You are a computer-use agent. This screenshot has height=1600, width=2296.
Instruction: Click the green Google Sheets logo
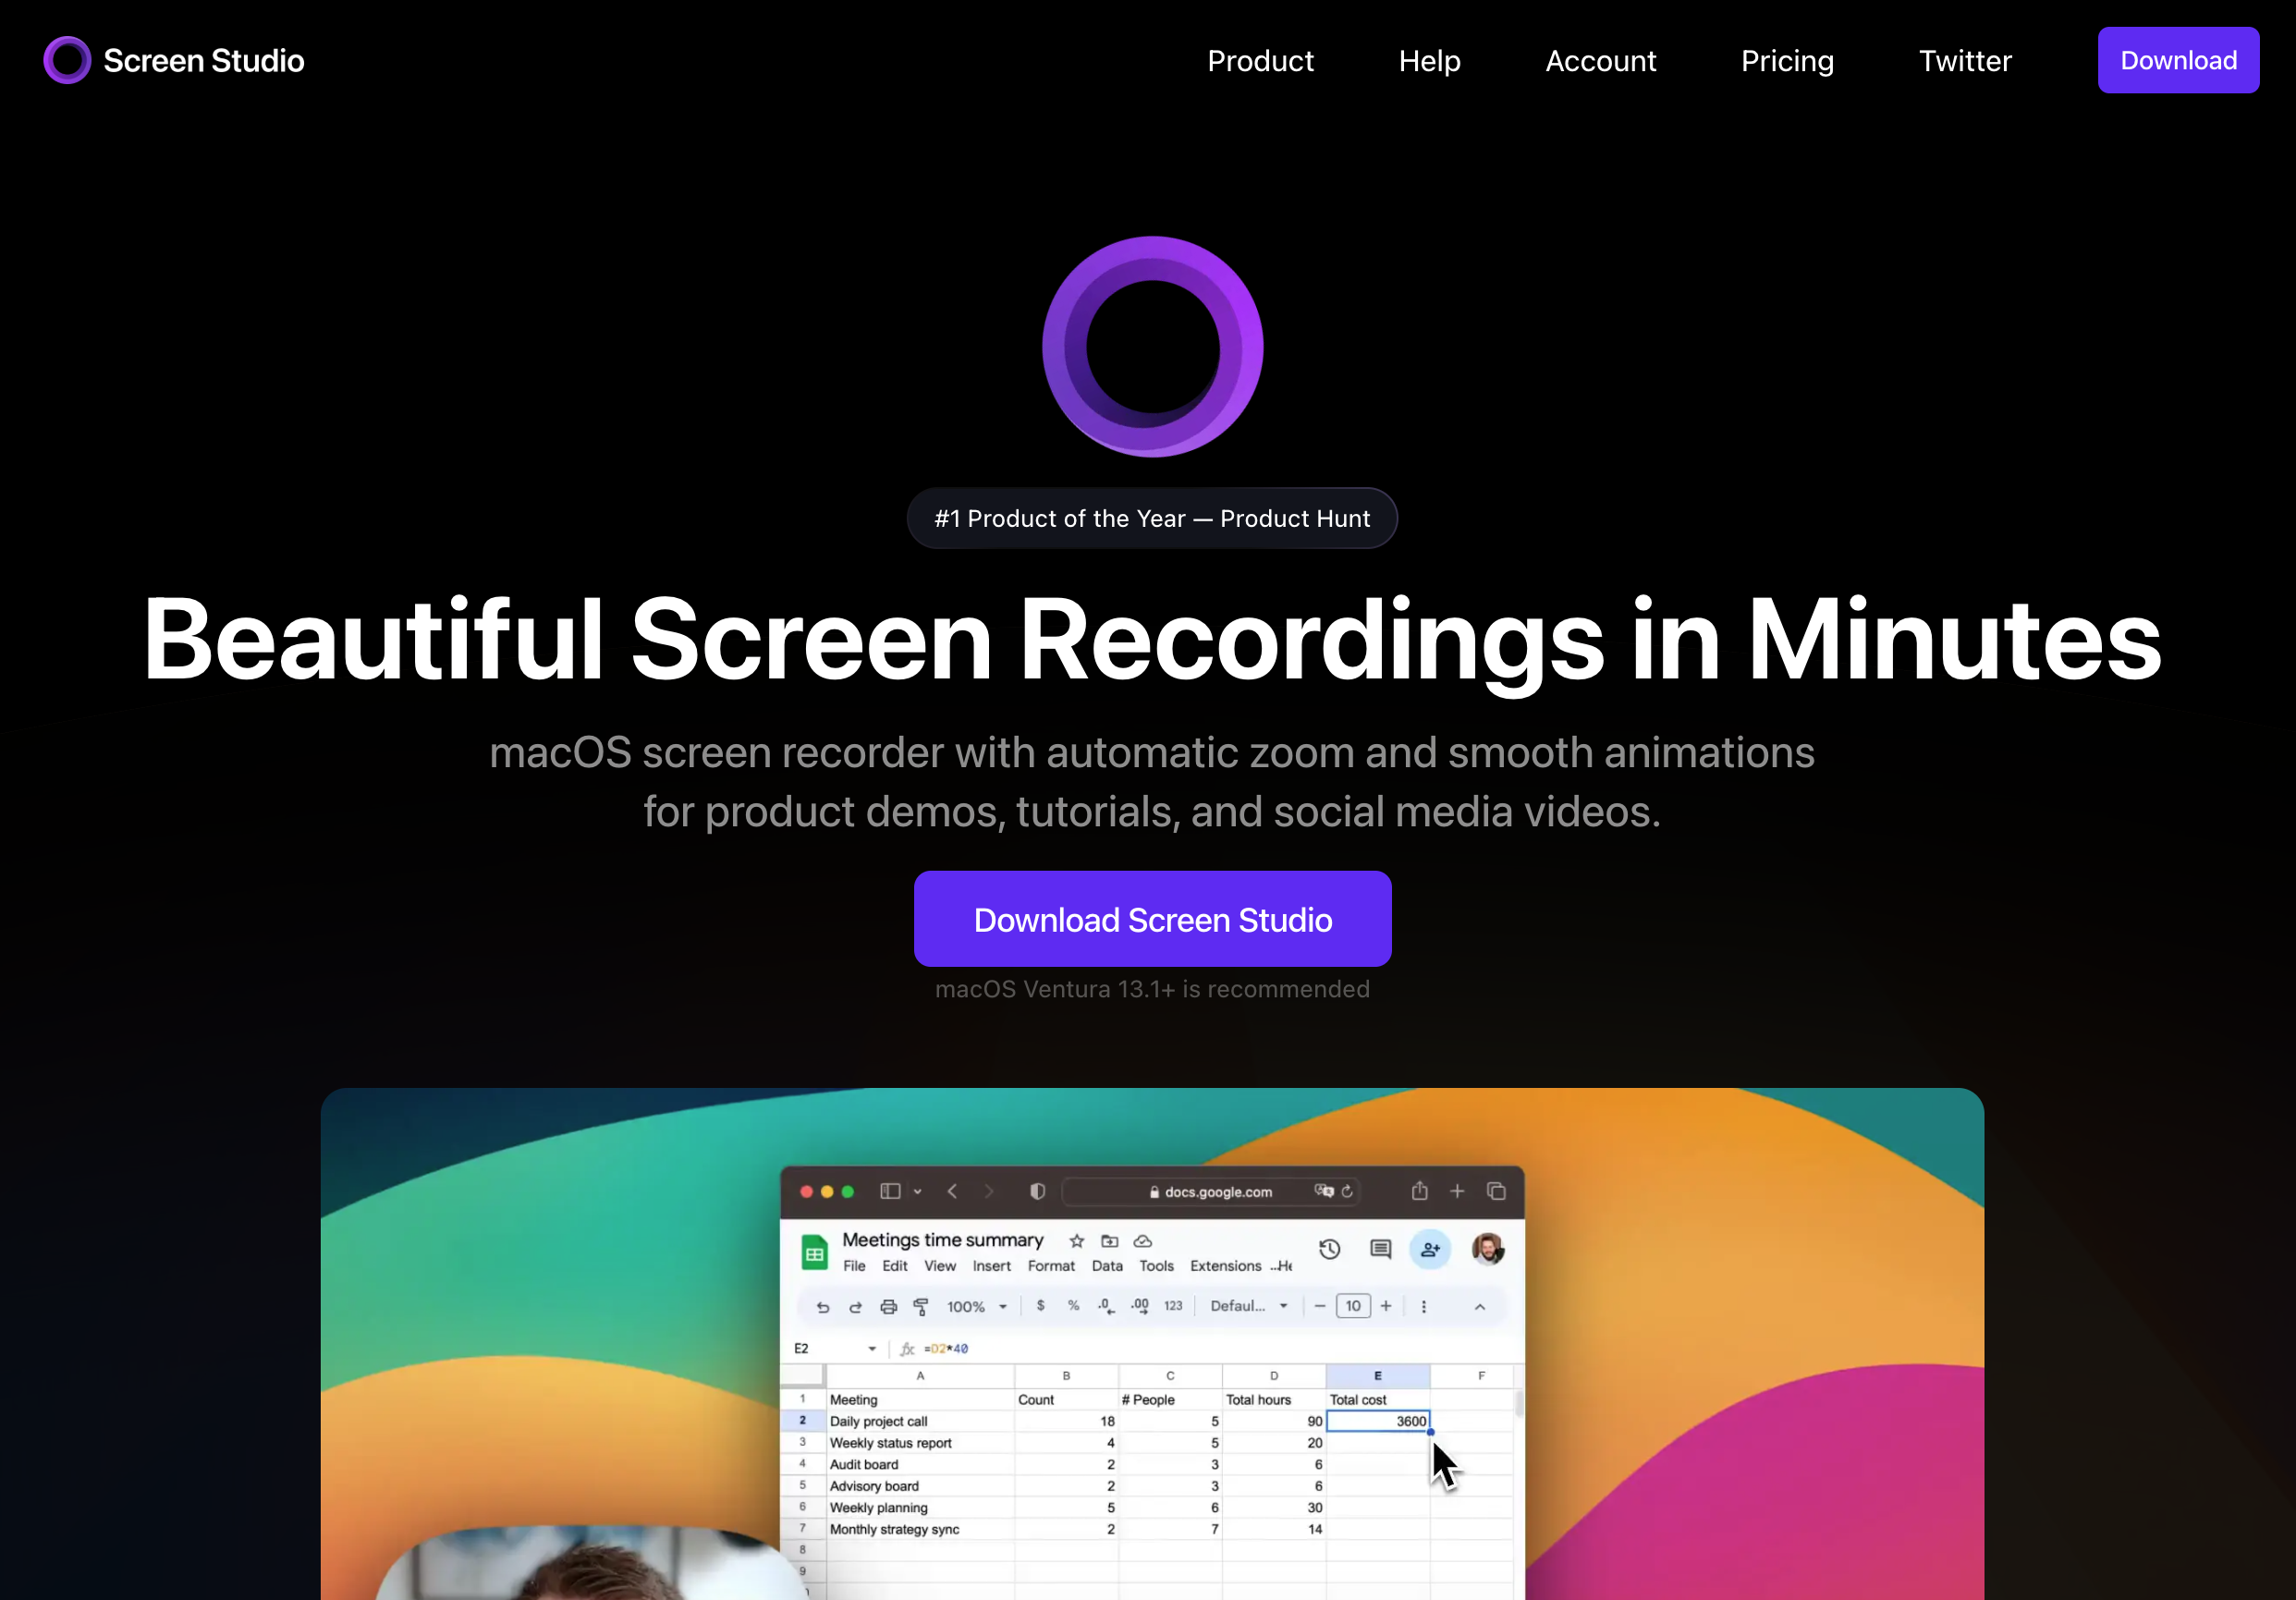pos(814,1252)
